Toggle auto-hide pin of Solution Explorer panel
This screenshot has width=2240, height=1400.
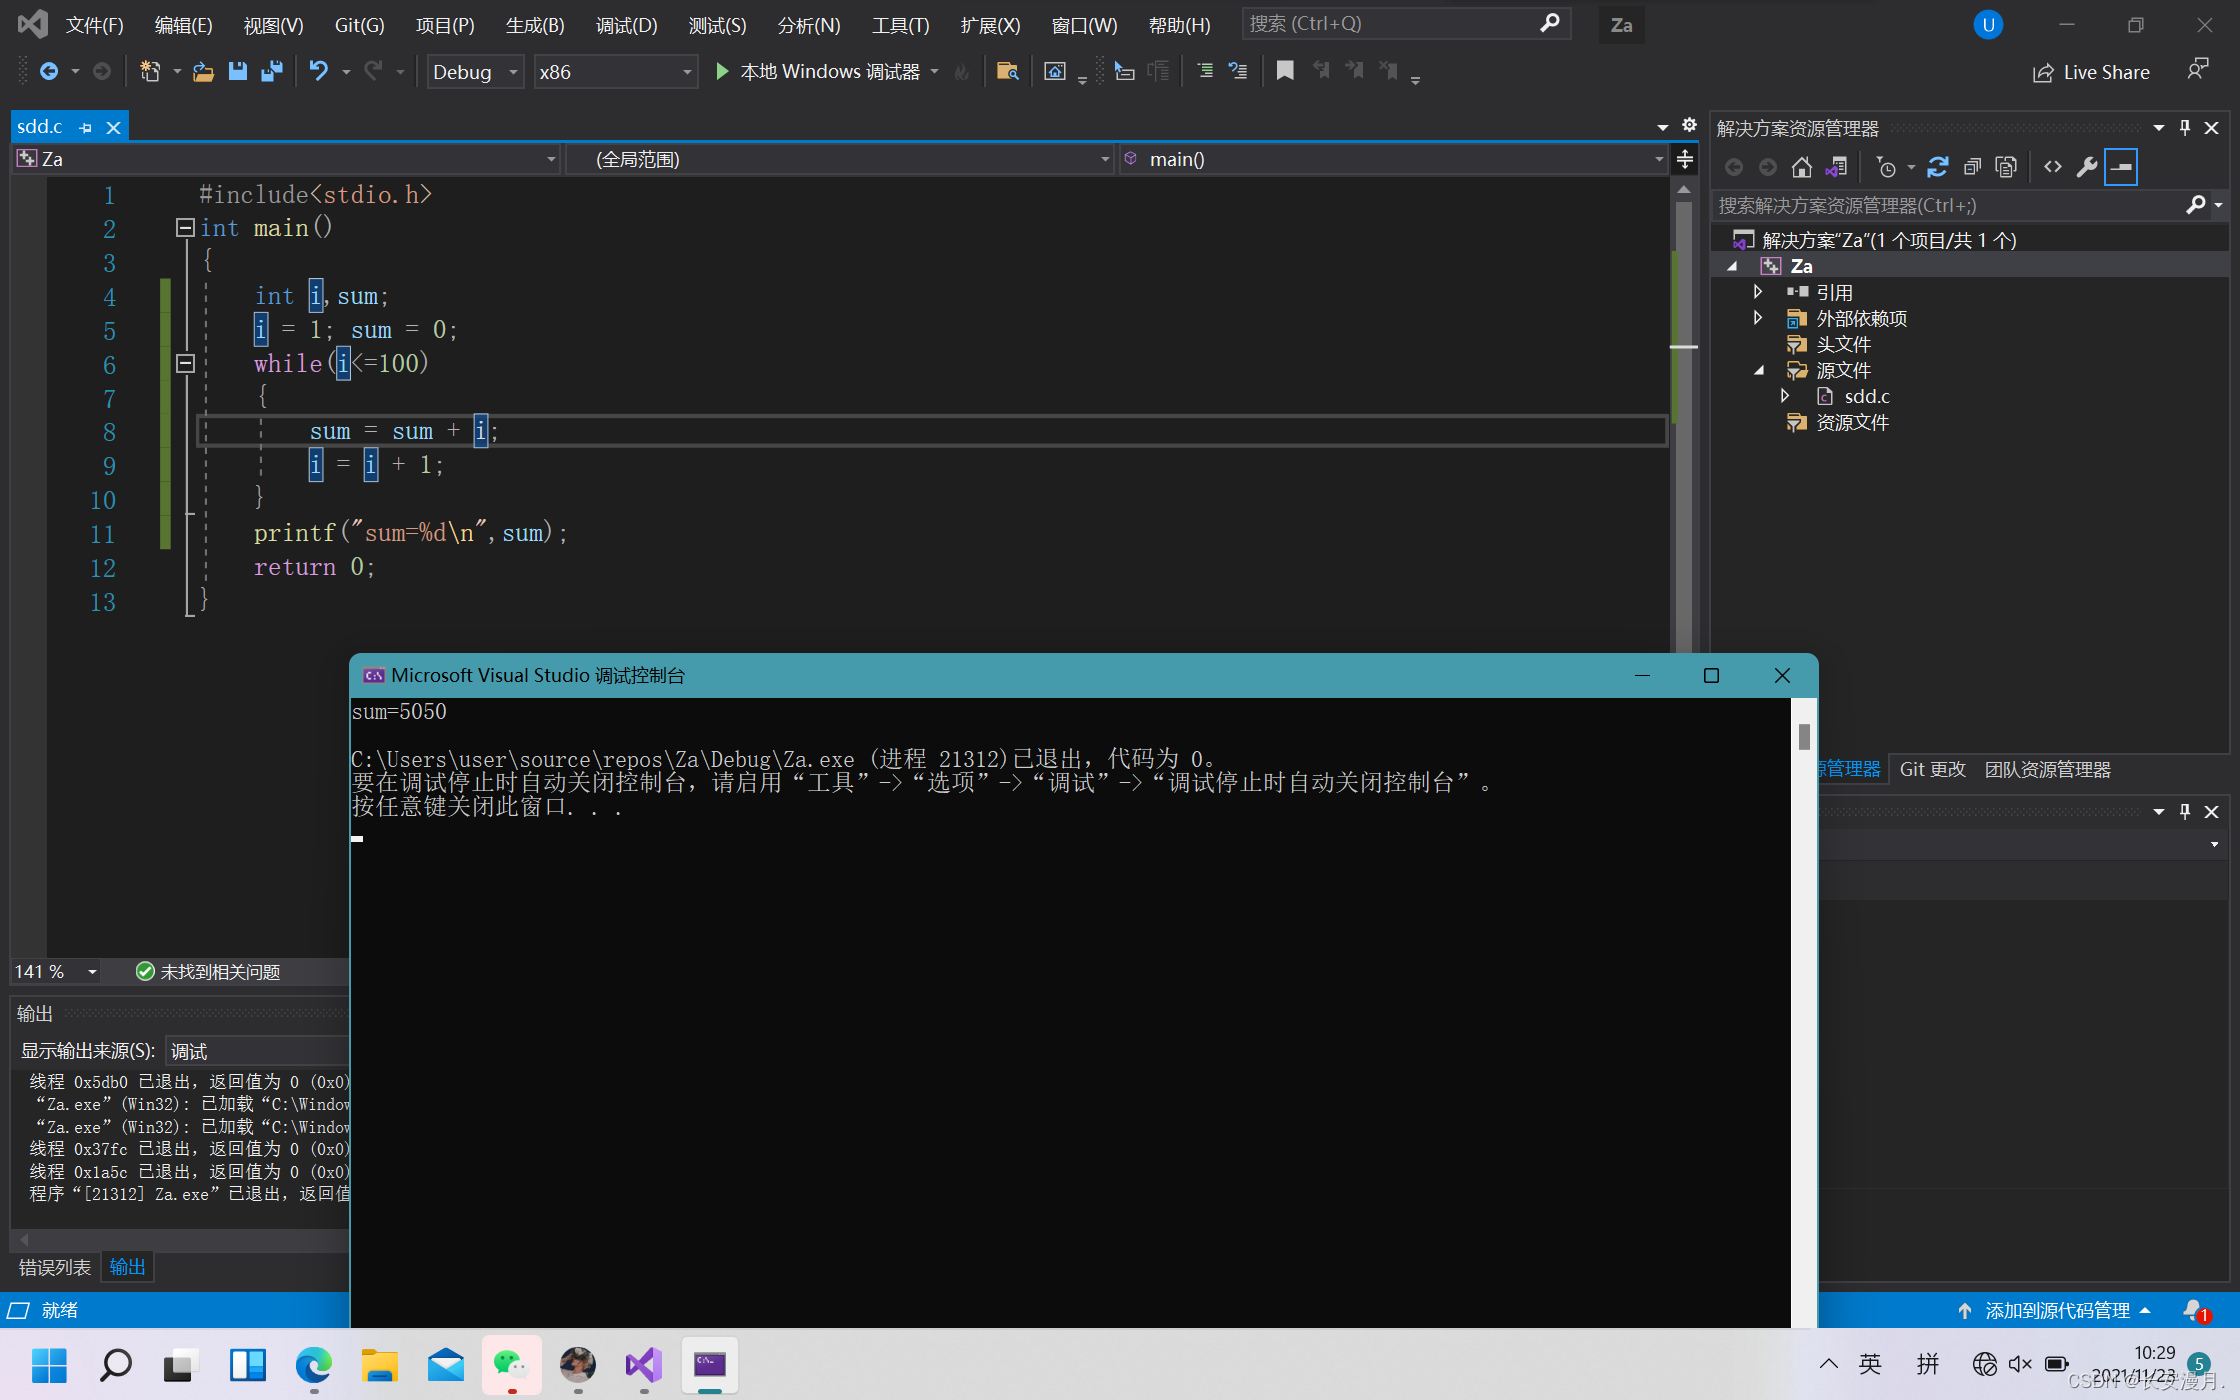[x=2185, y=128]
